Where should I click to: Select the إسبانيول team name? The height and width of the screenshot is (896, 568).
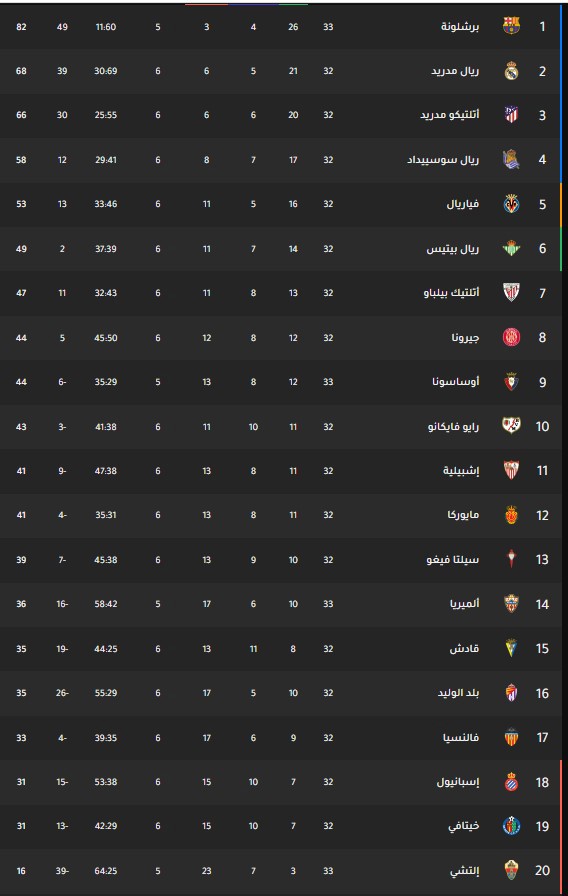click(x=458, y=782)
